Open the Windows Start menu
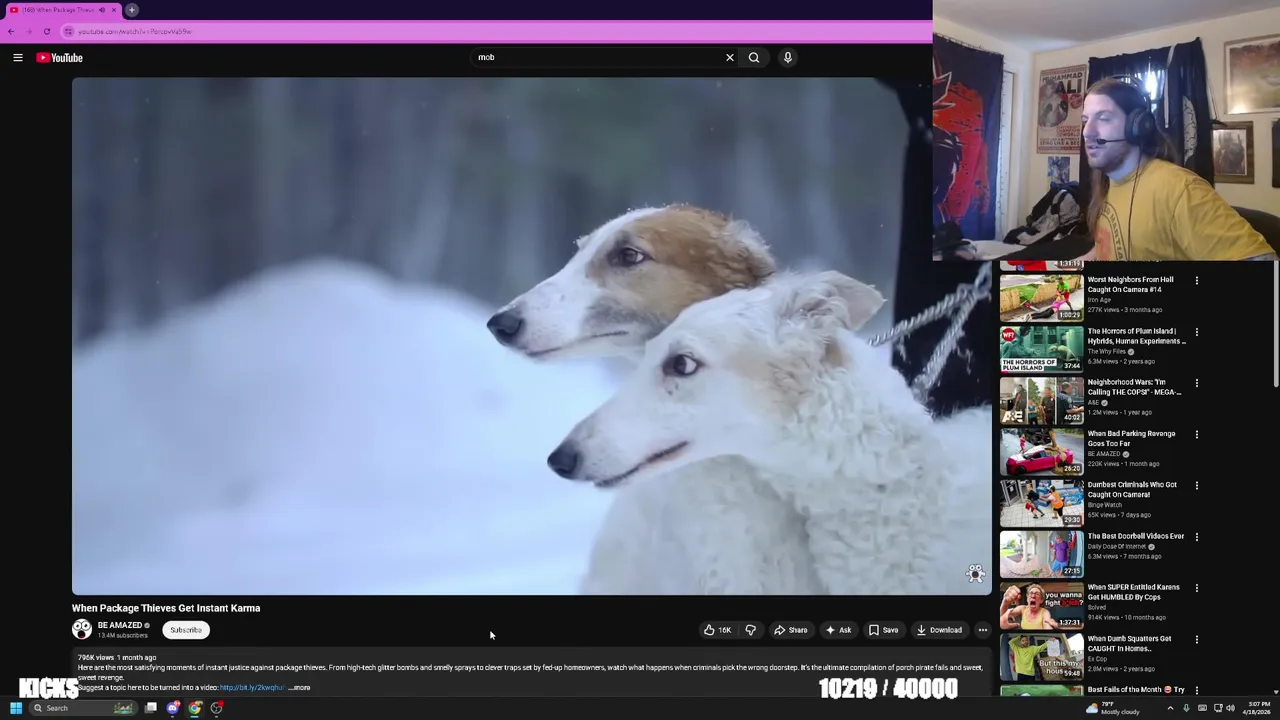Screen dimensions: 1280x720 (x=15, y=708)
